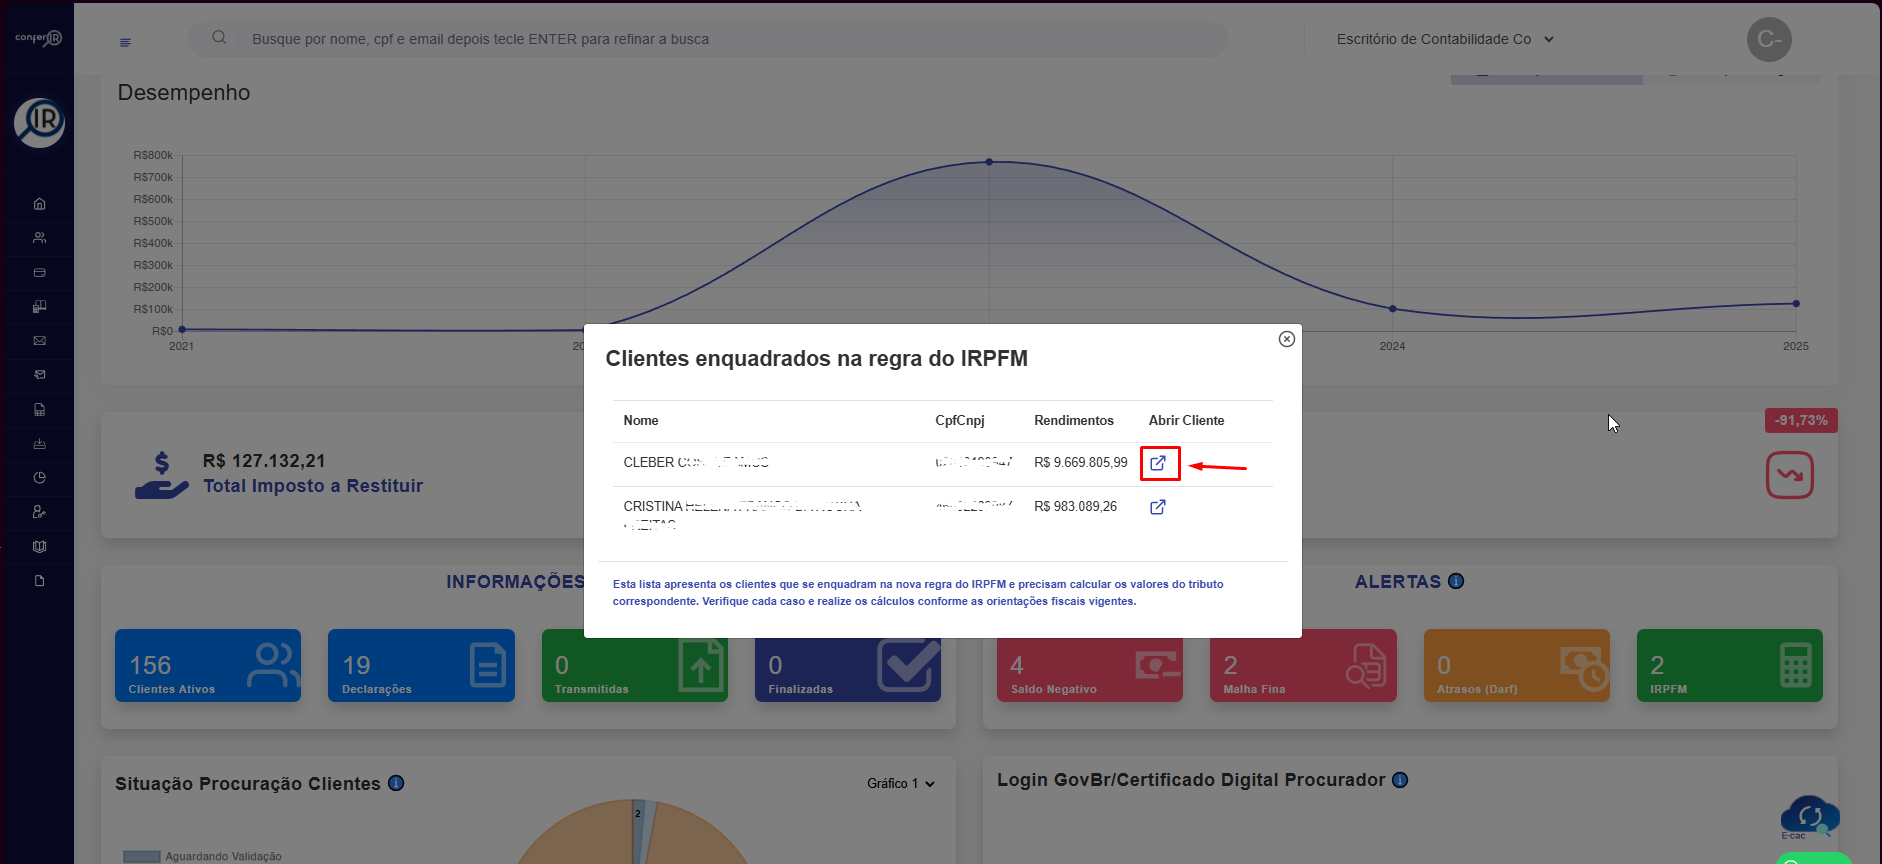Viewport: 1882px width, 864px height.
Task: Click the peak data point on chart
Action: tap(989, 162)
